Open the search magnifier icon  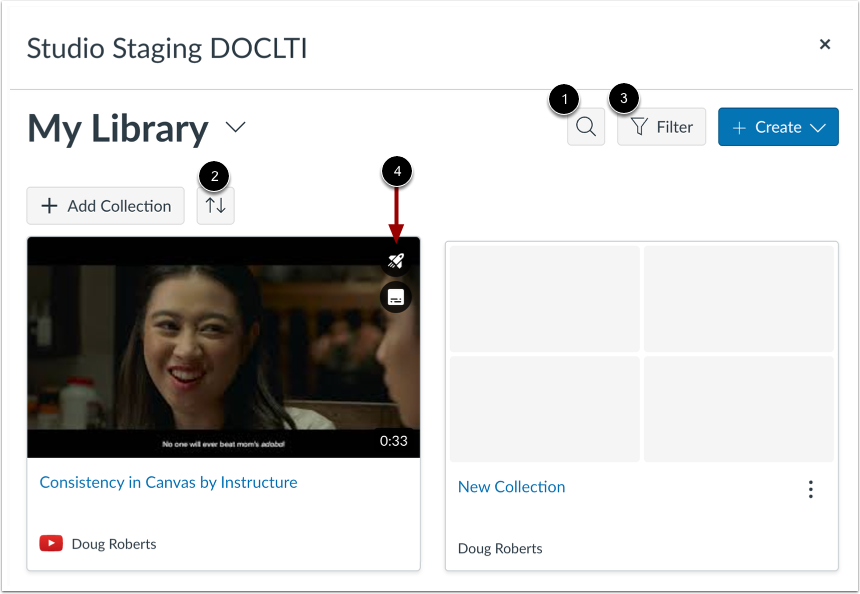pos(586,127)
